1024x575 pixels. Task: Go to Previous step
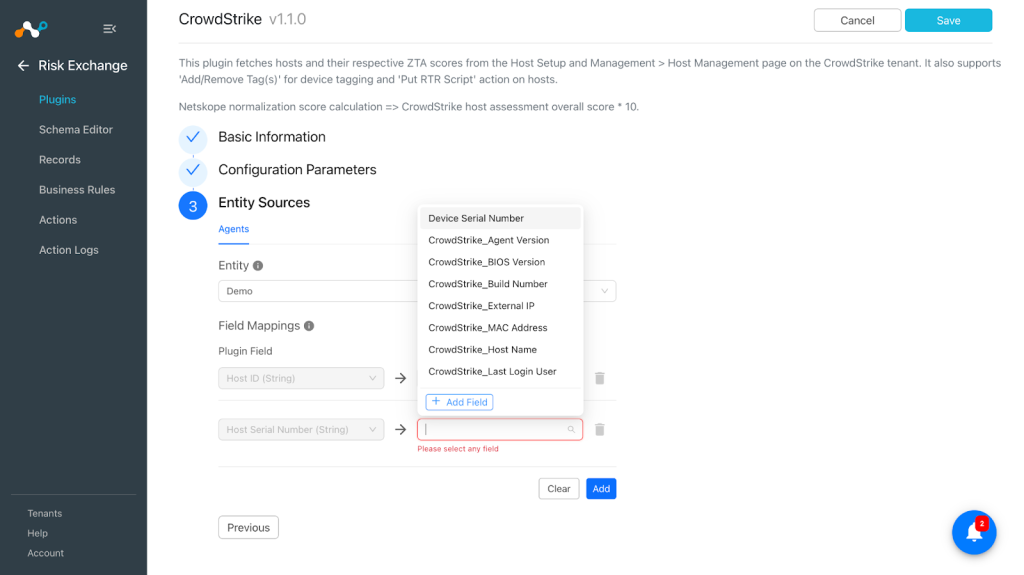pyautogui.click(x=248, y=527)
